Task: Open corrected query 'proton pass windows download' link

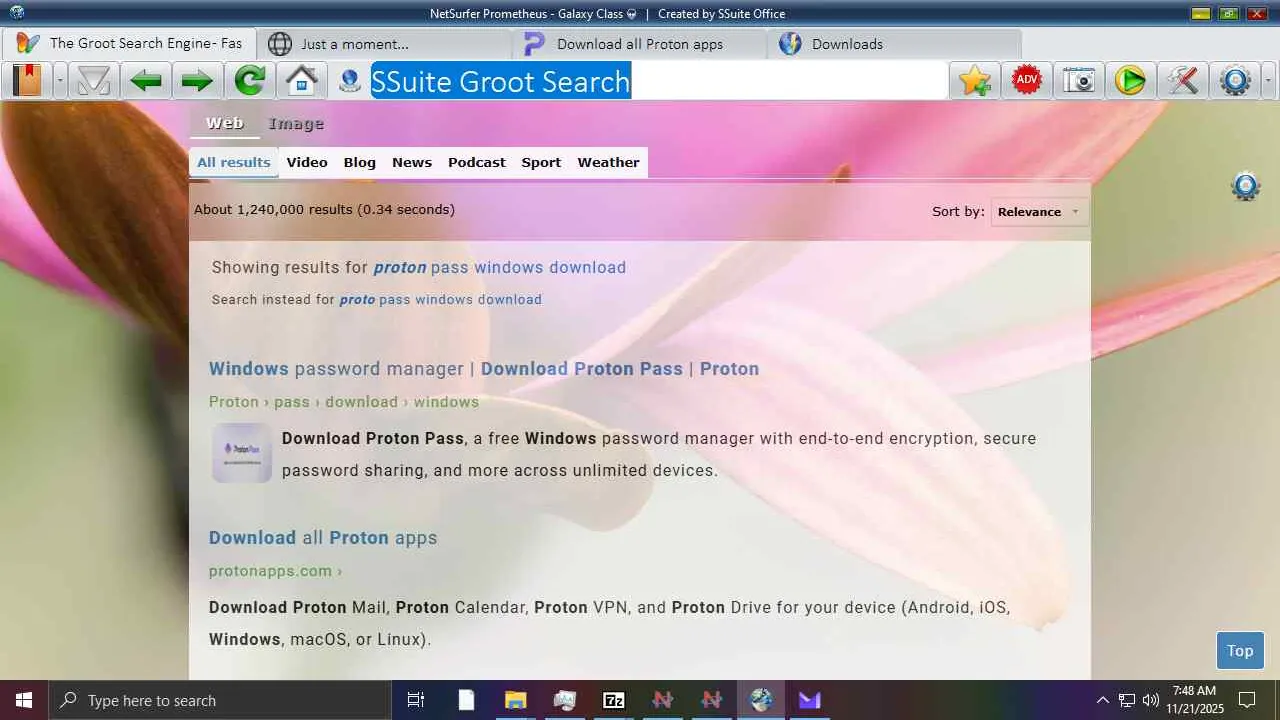Action: coord(500,268)
